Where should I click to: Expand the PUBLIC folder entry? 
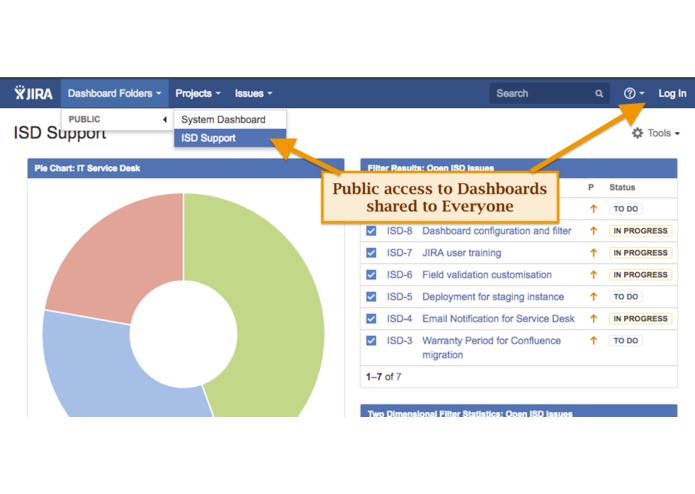pos(117,119)
